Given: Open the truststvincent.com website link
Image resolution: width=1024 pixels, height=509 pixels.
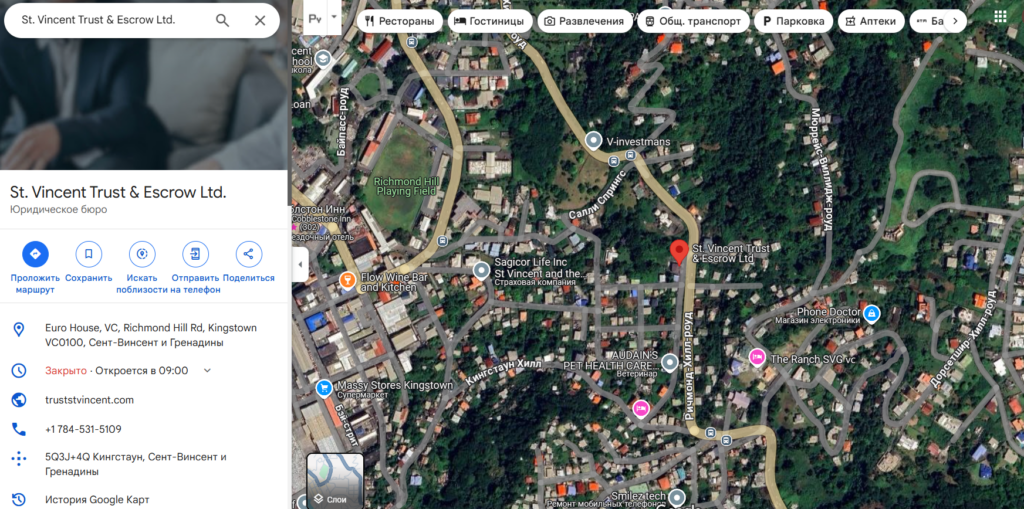Looking at the screenshot, I should coord(89,400).
